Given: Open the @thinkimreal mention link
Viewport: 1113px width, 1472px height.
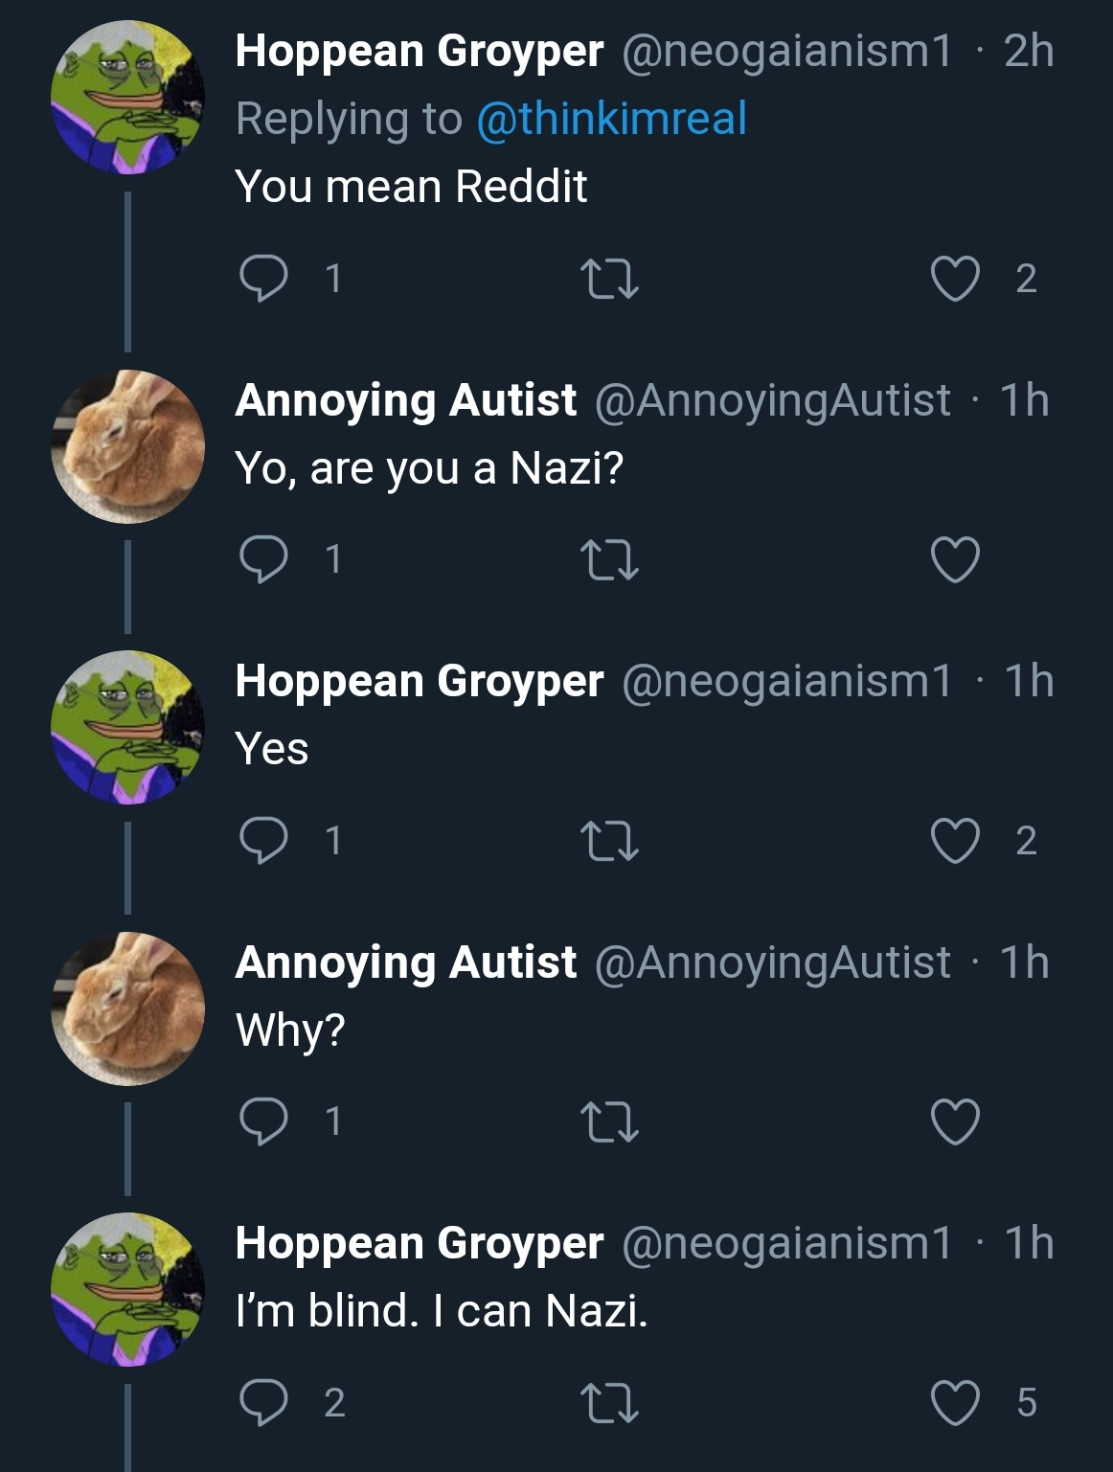Looking at the screenshot, I should point(611,119).
